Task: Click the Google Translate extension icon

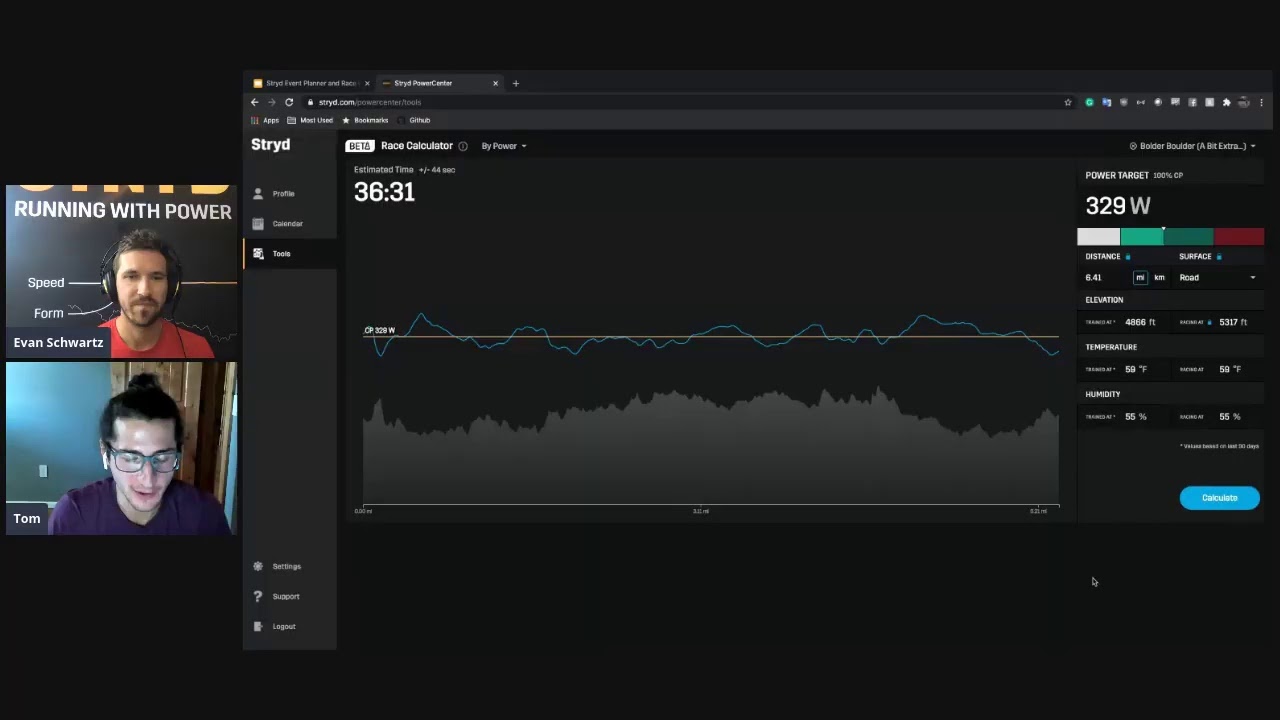Action: (x=1106, y=102)
